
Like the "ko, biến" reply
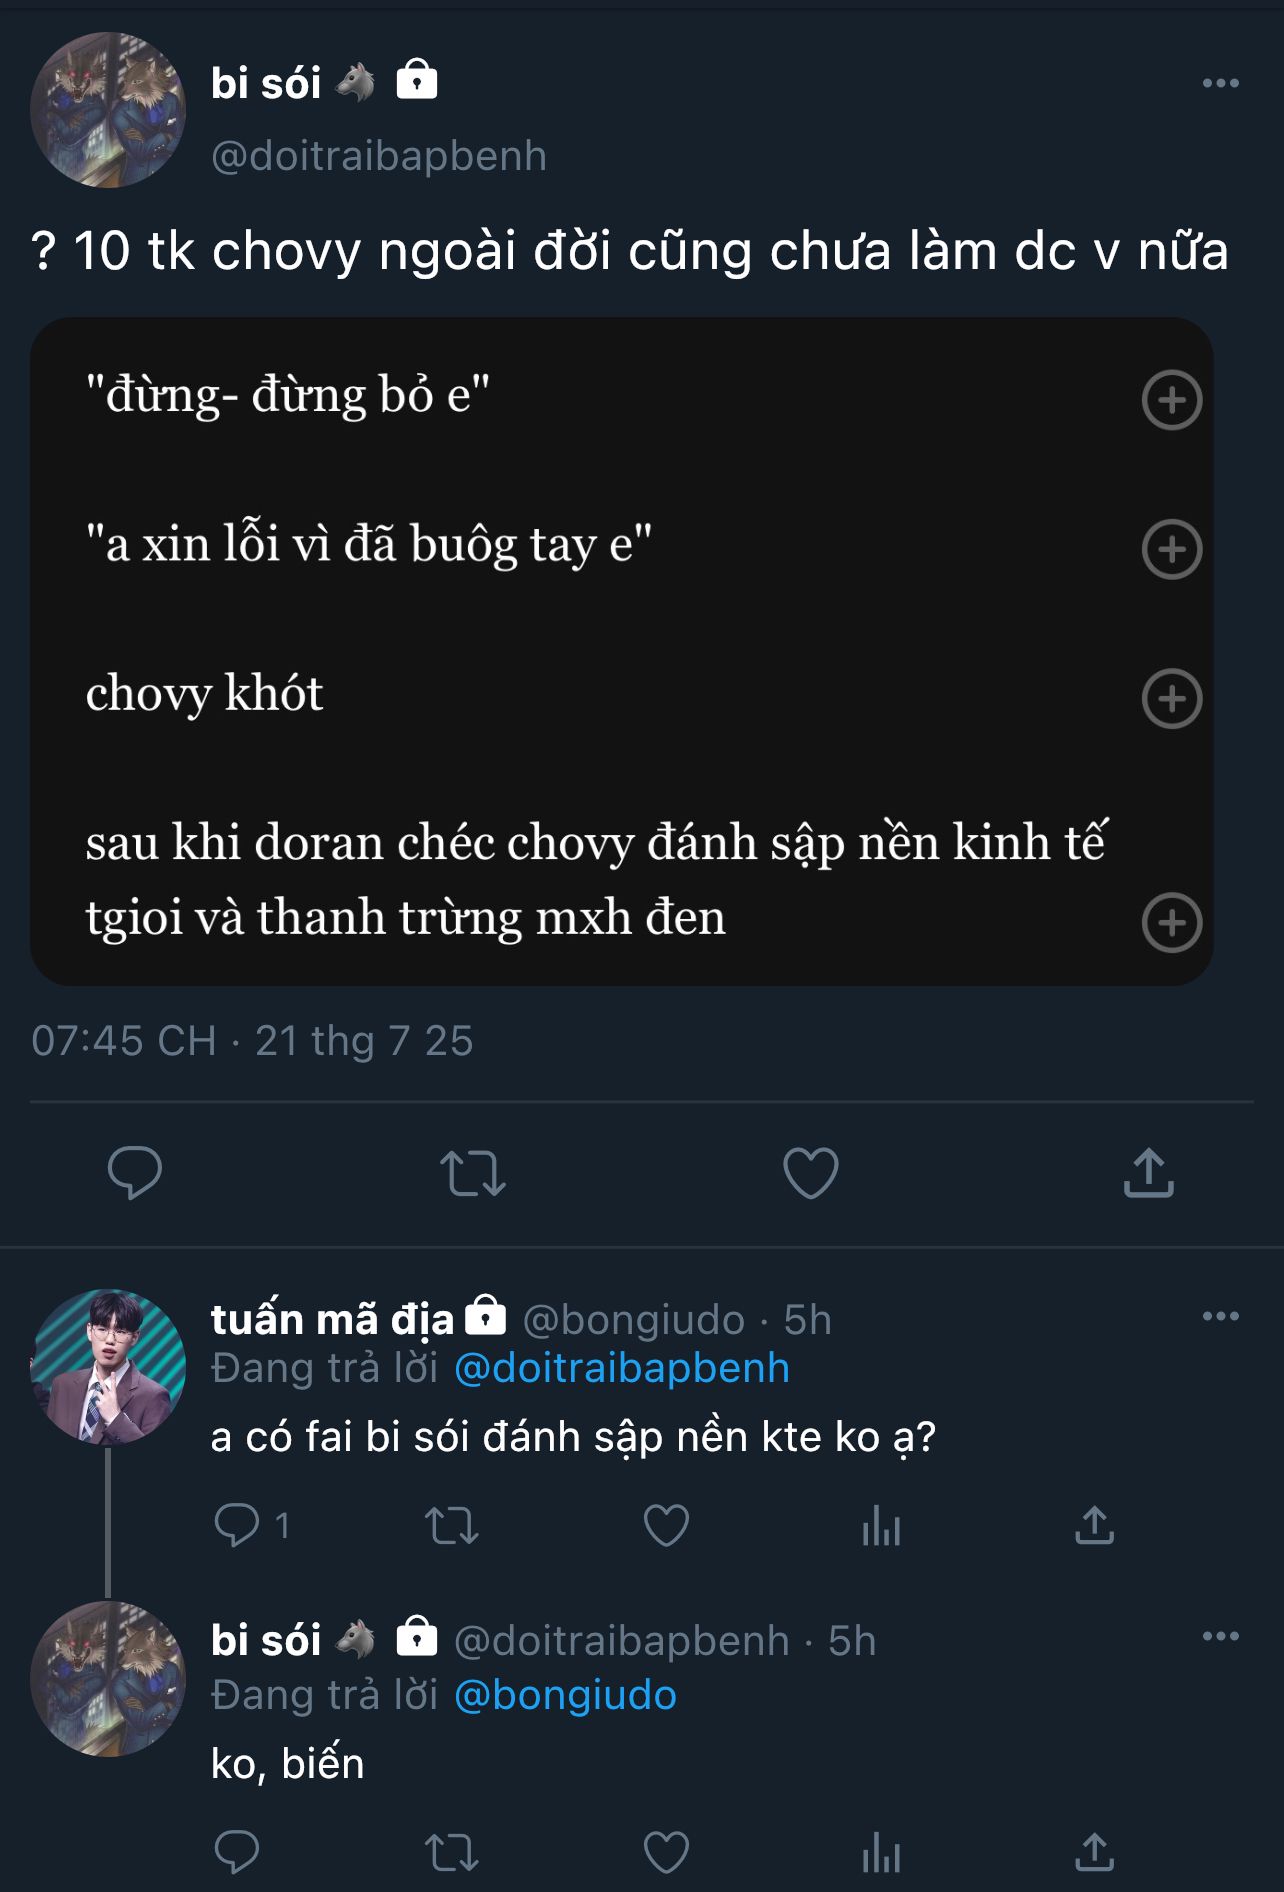tap(666, 1853)
